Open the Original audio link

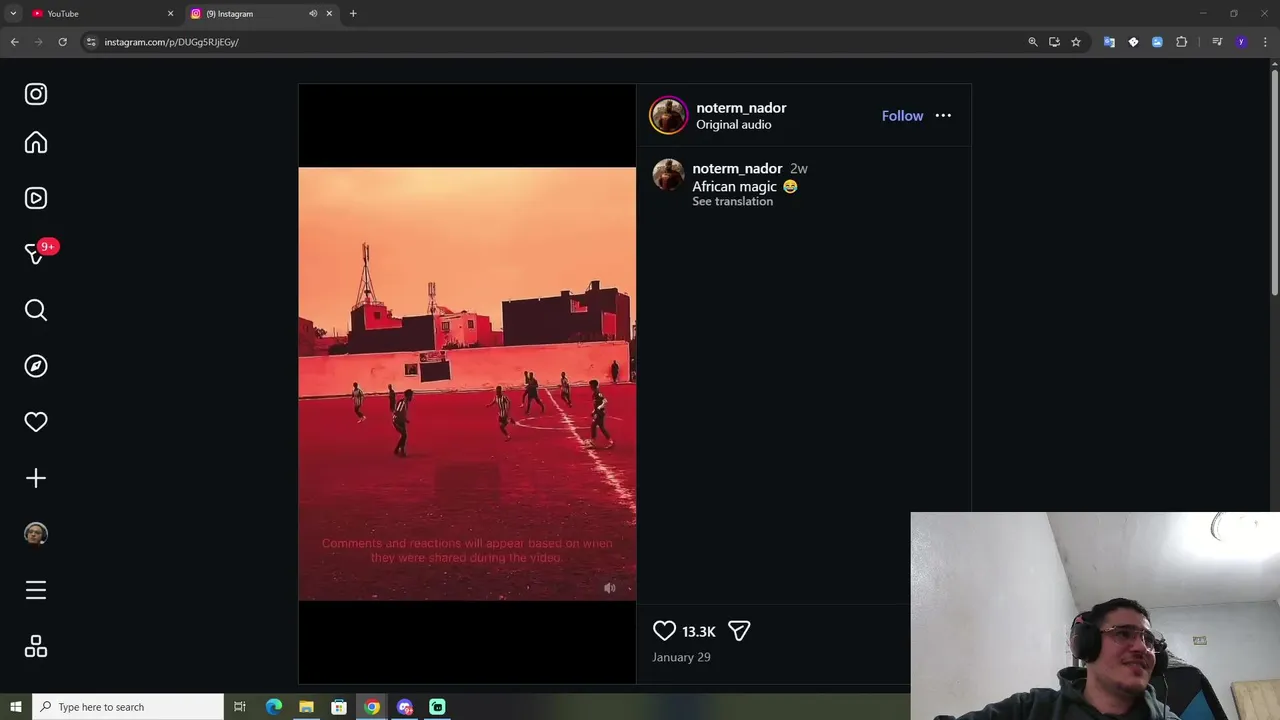click(x=733, y=125)
